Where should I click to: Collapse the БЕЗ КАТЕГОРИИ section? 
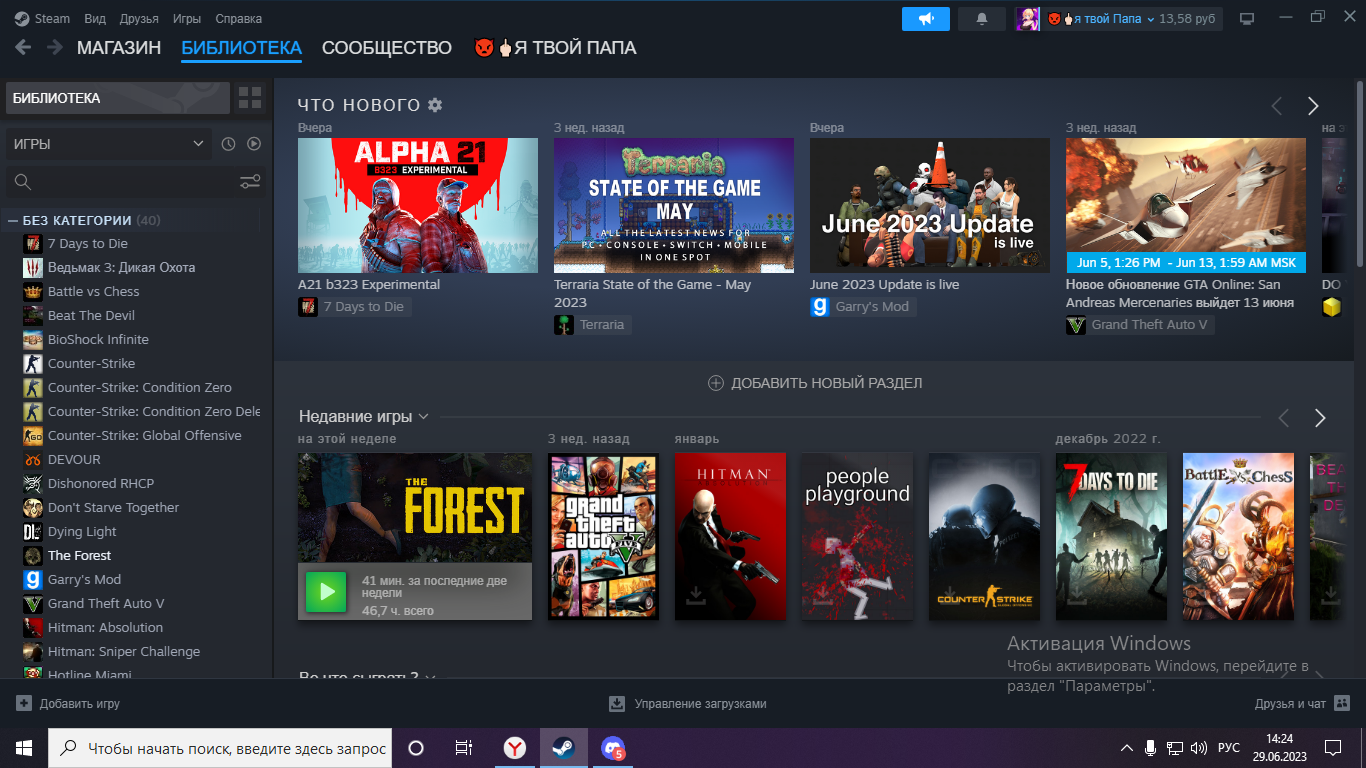(x=13, y=220)
